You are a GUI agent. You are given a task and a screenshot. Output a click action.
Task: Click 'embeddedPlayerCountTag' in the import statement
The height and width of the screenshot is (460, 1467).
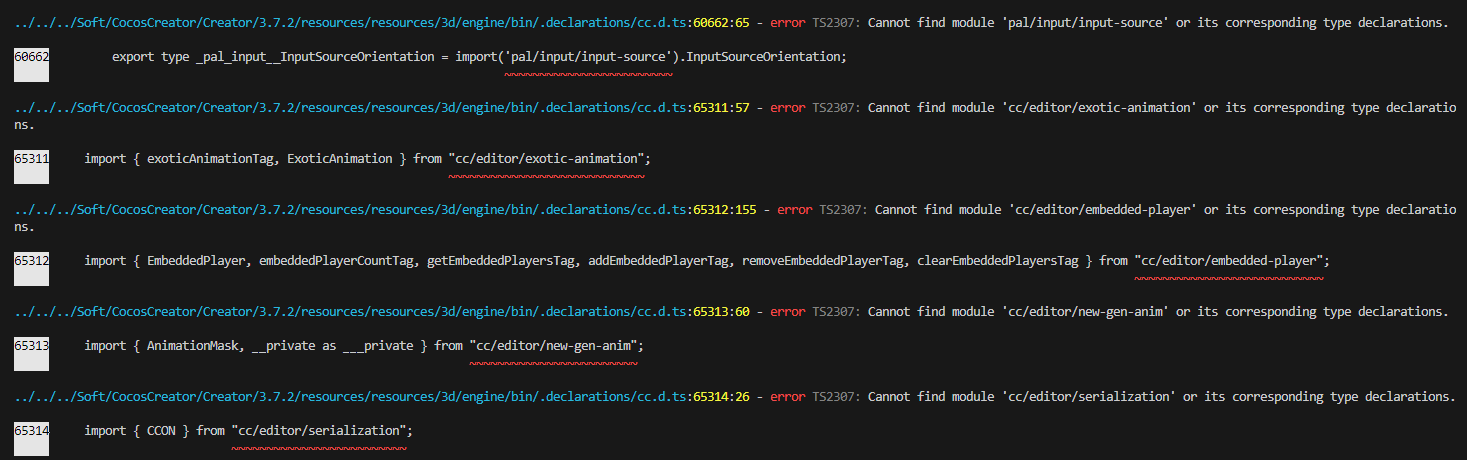tap(336, 261)
